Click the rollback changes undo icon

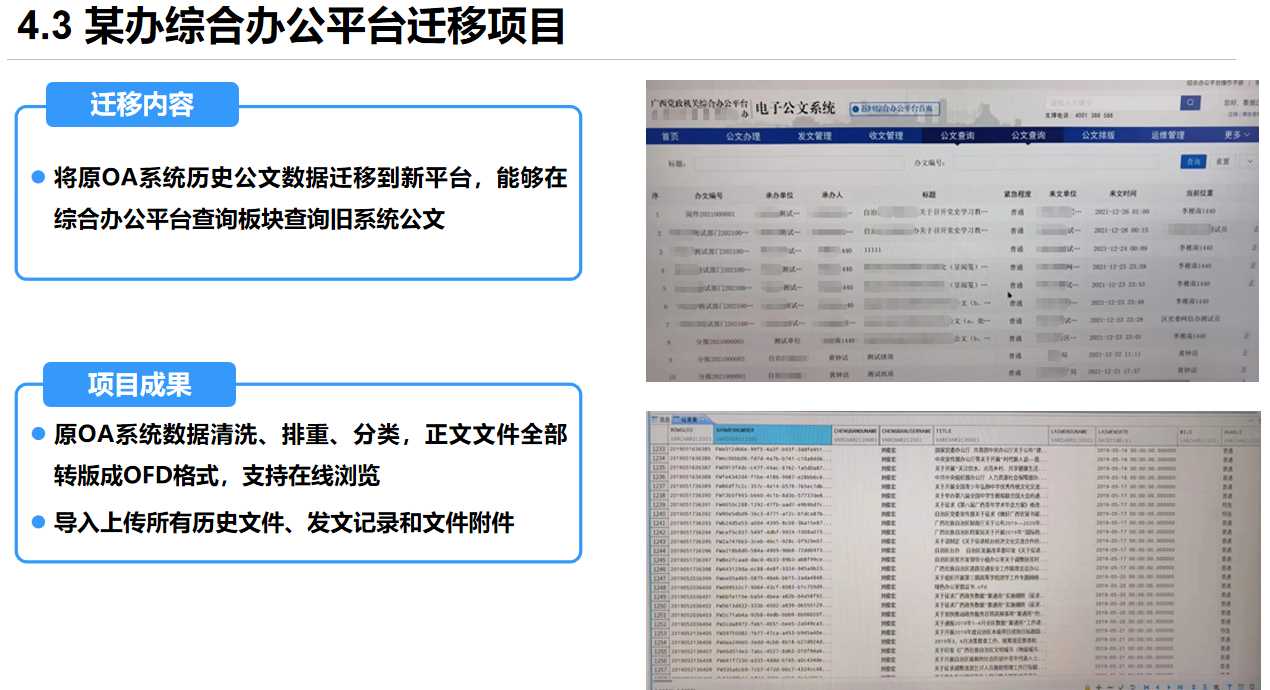pos(1133,685)
